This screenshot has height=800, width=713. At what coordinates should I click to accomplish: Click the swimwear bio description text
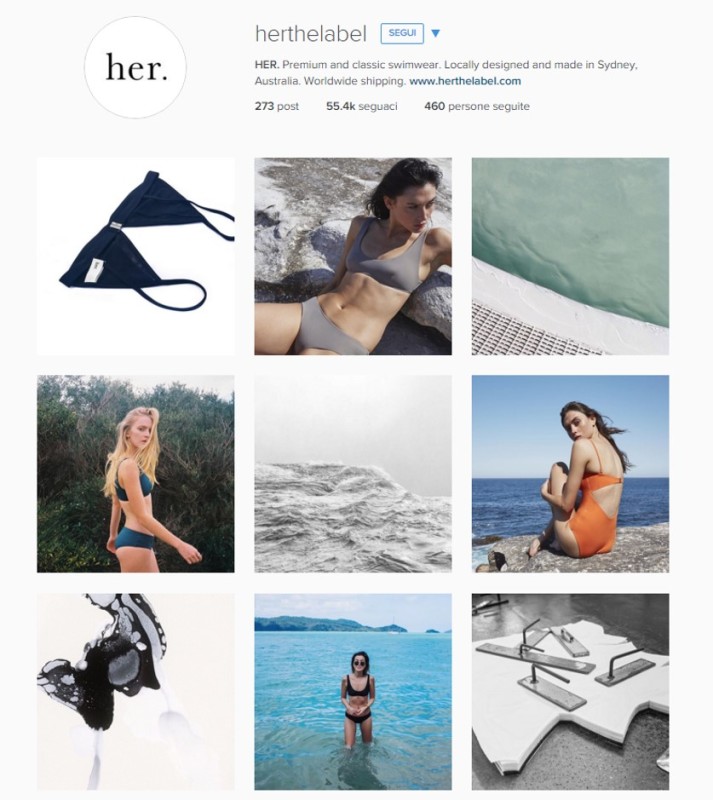point(447,73)
